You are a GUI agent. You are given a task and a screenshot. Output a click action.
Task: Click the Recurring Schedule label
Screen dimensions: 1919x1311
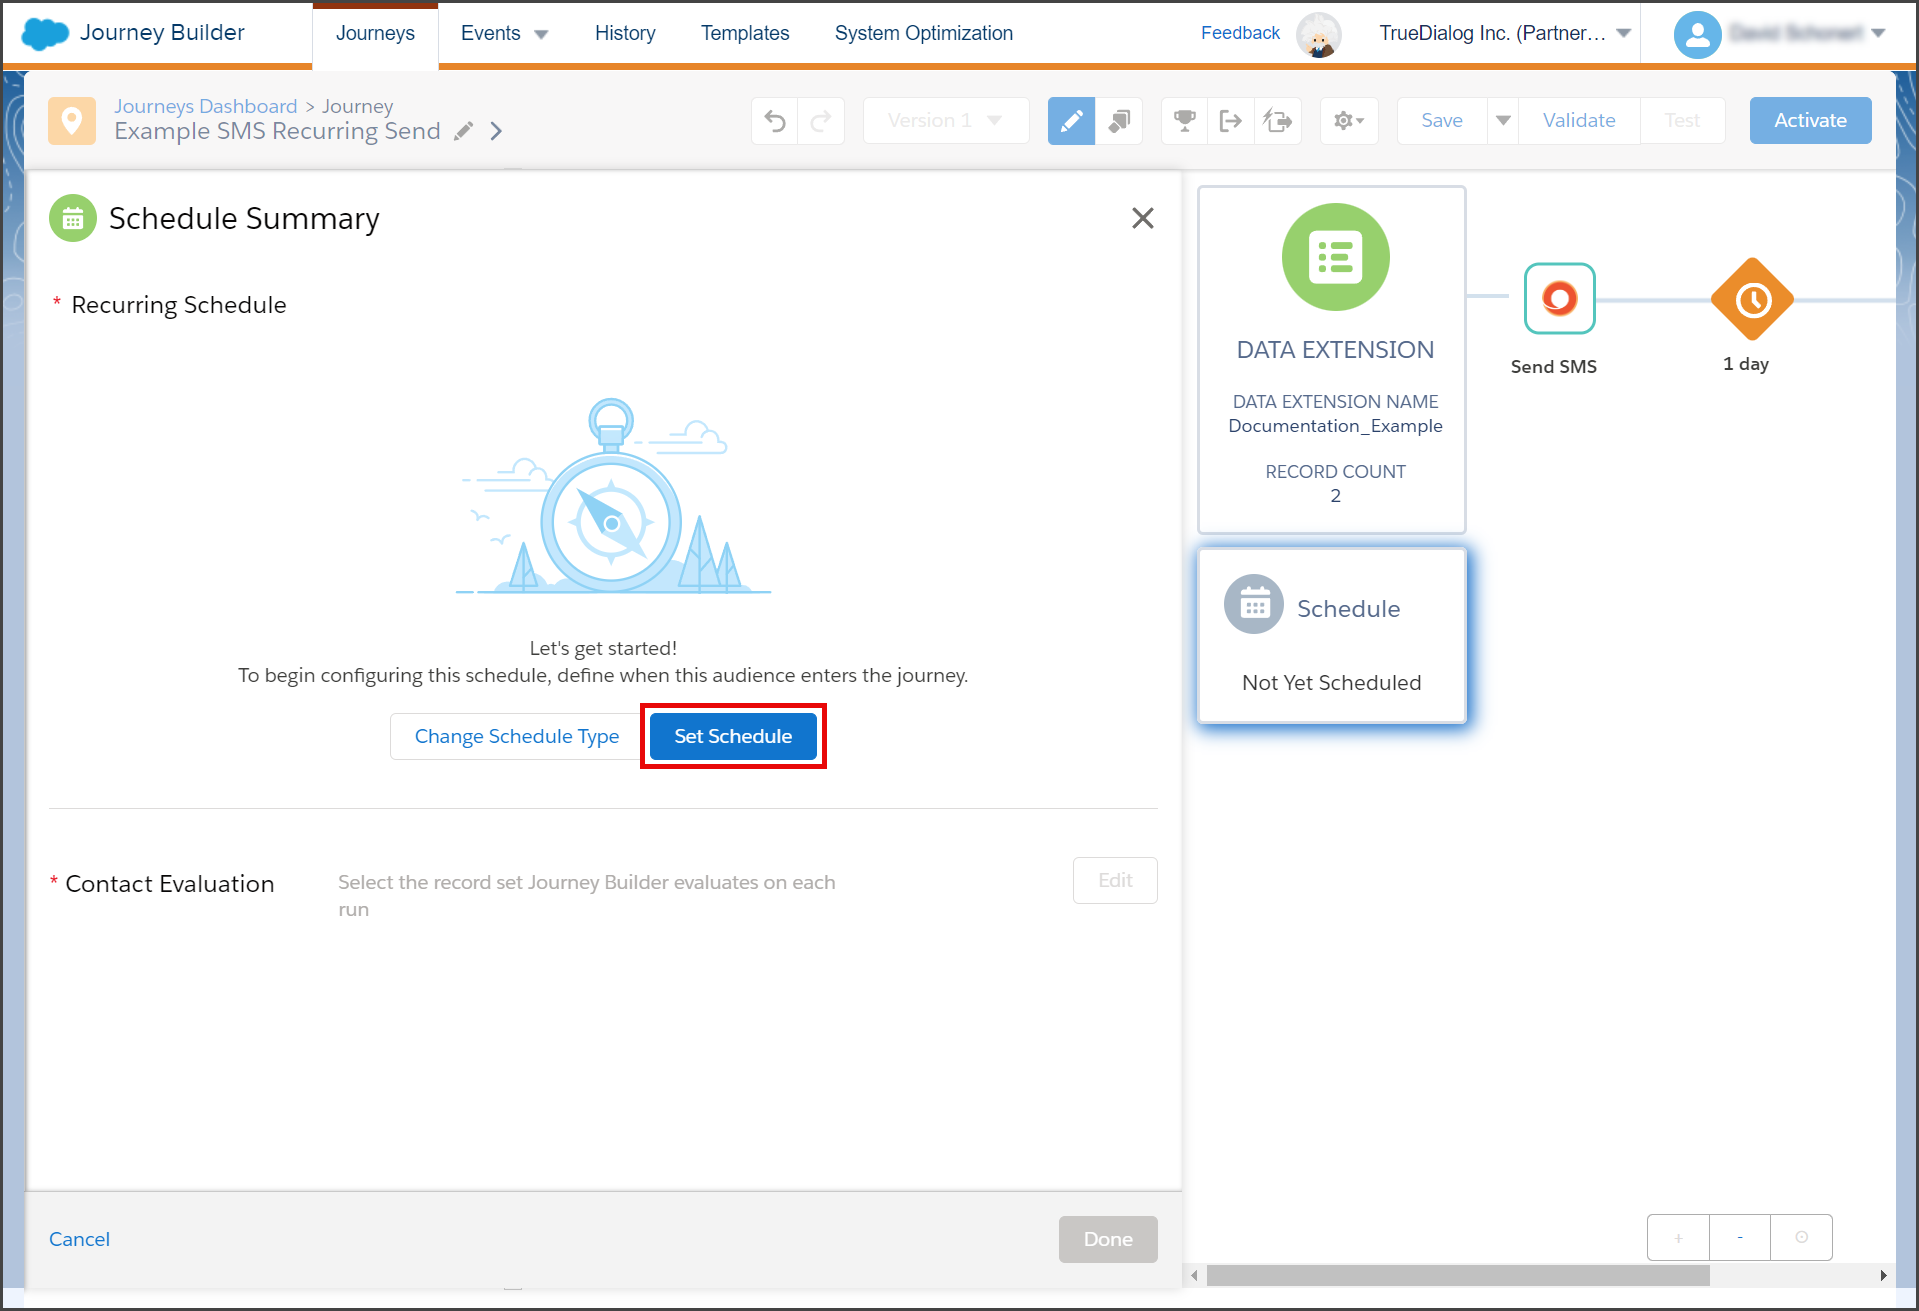[x=179, y=305]
